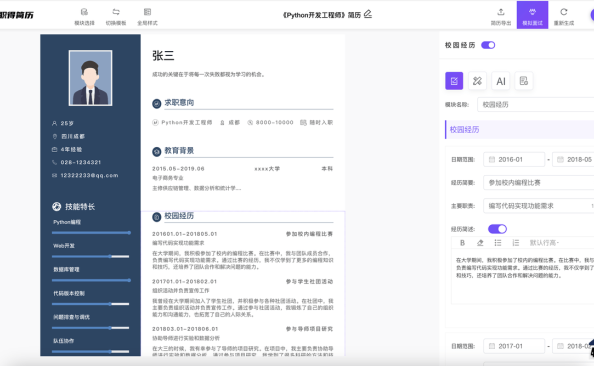The image size is (594, 366).
Task: Click the 经历简要 field 参加校内编程比赛
Action: tap(539, 183)
